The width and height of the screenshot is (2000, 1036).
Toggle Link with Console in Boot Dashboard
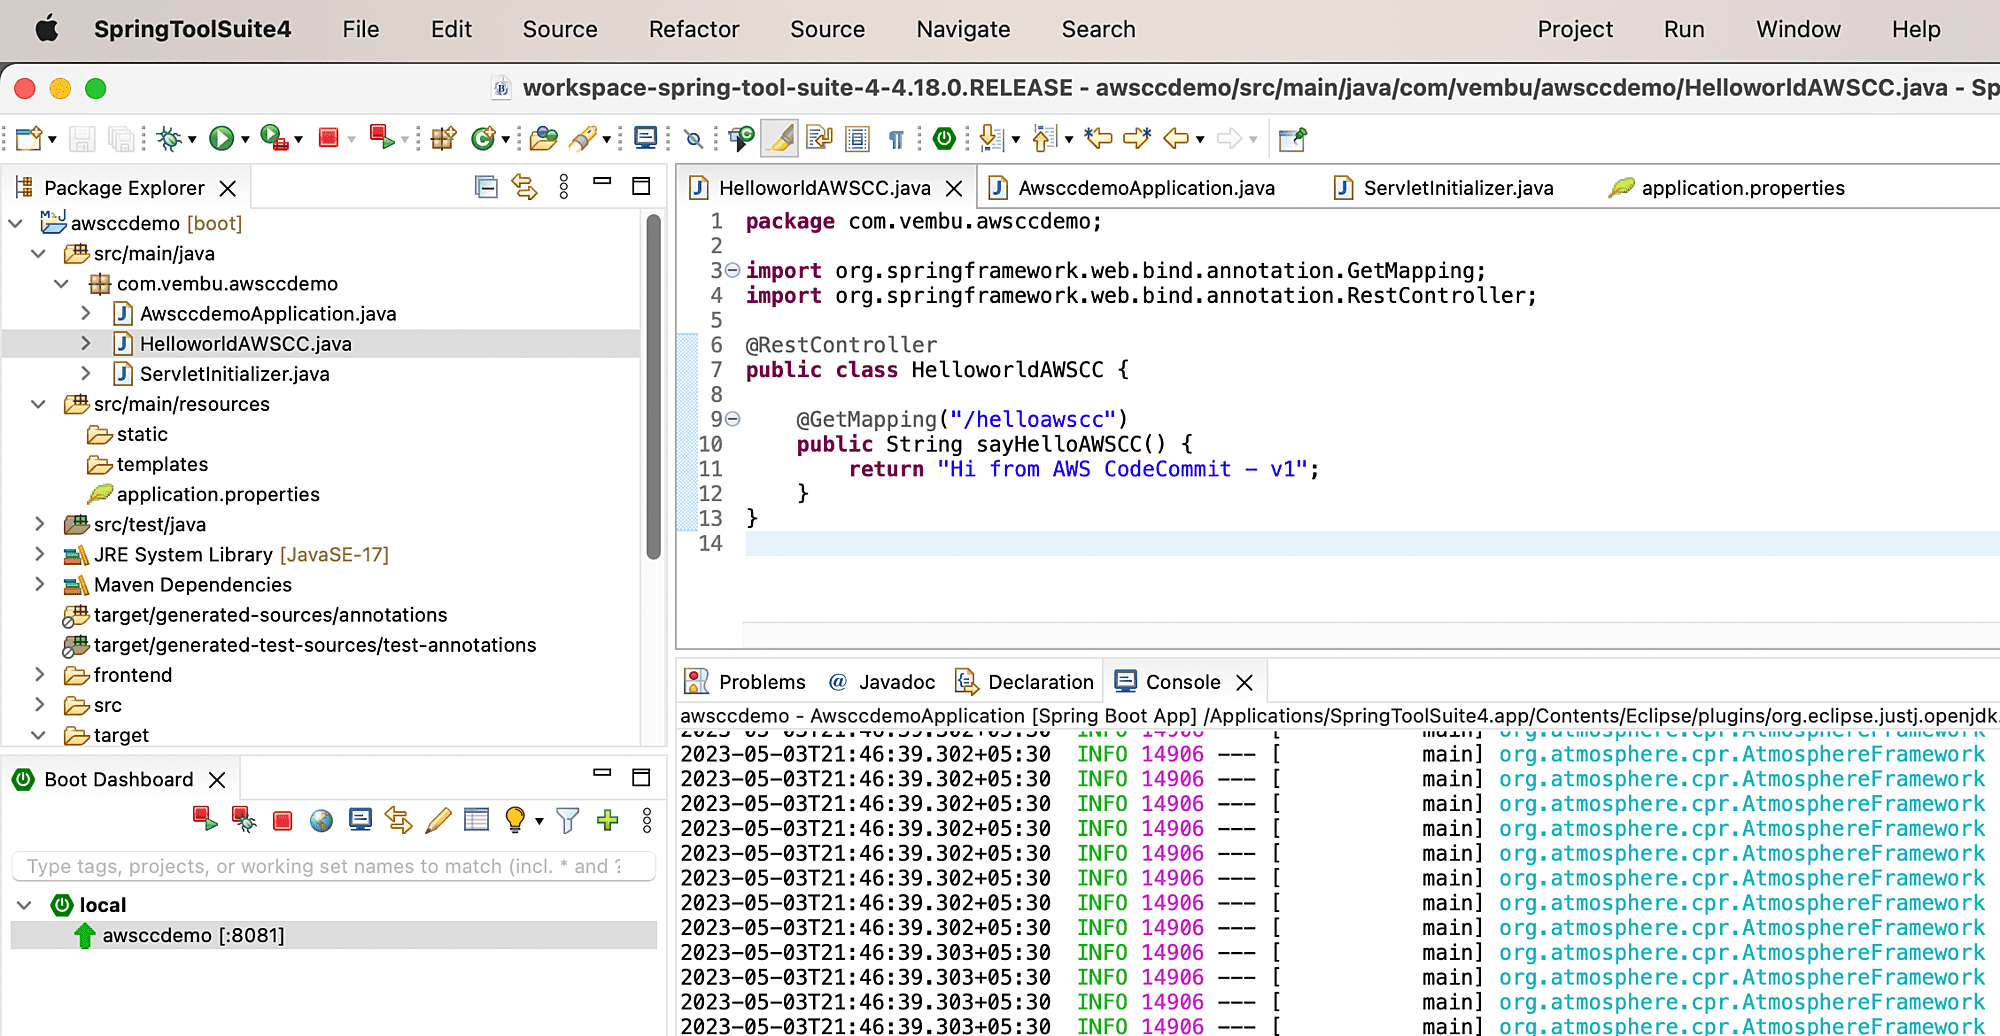tap(399, 820)
